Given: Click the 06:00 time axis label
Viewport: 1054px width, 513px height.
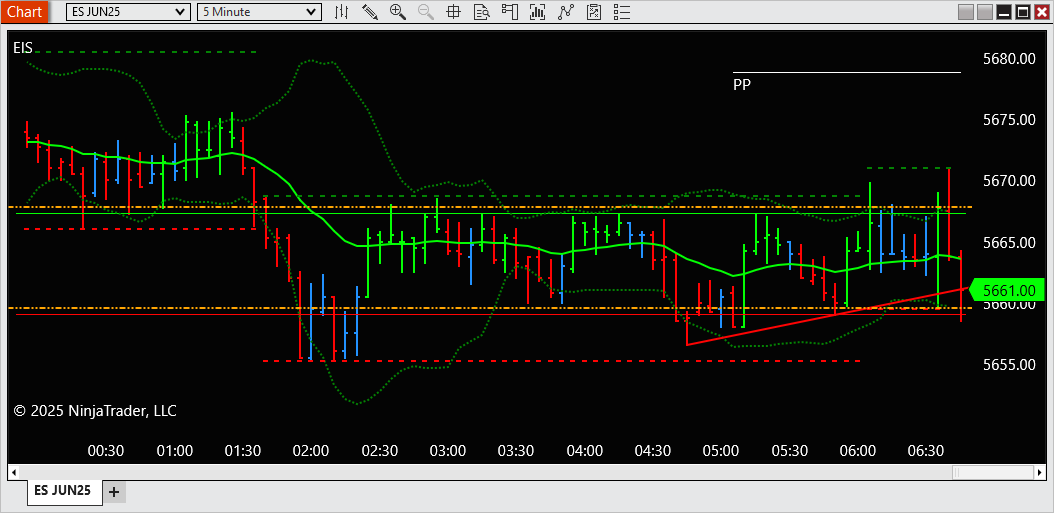Looking at the screenshot, I should (x=858, y=450).
